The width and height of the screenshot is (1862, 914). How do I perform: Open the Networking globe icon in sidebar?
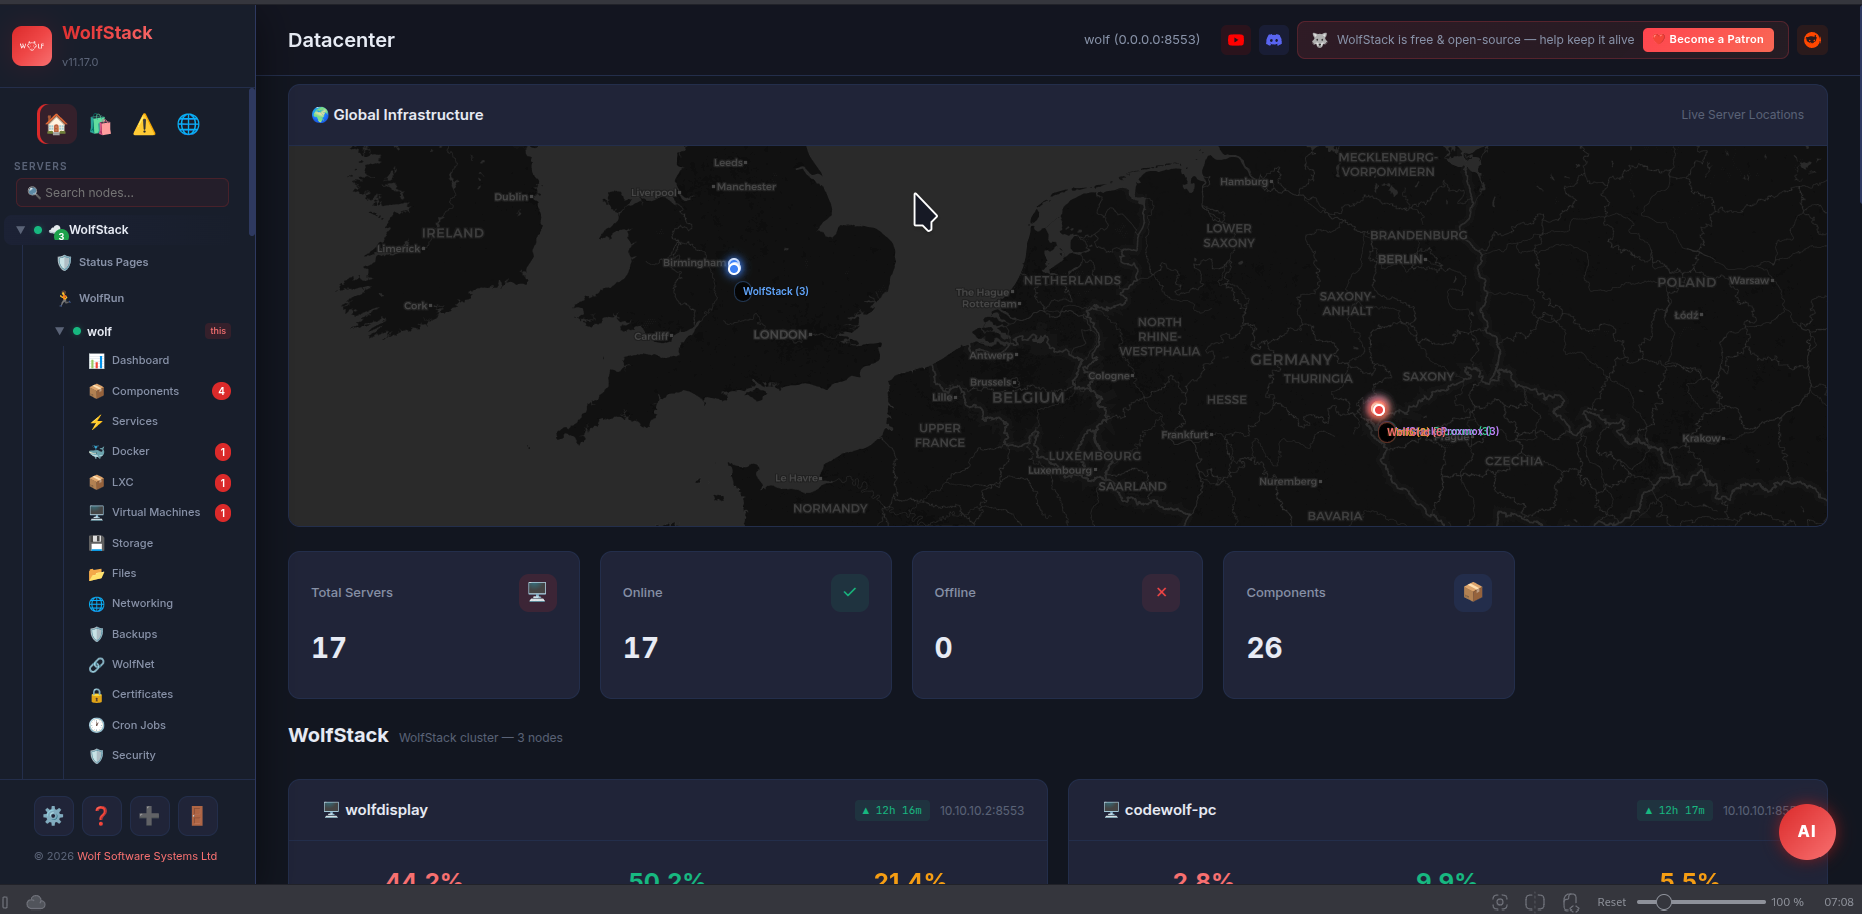coord(96,603)
